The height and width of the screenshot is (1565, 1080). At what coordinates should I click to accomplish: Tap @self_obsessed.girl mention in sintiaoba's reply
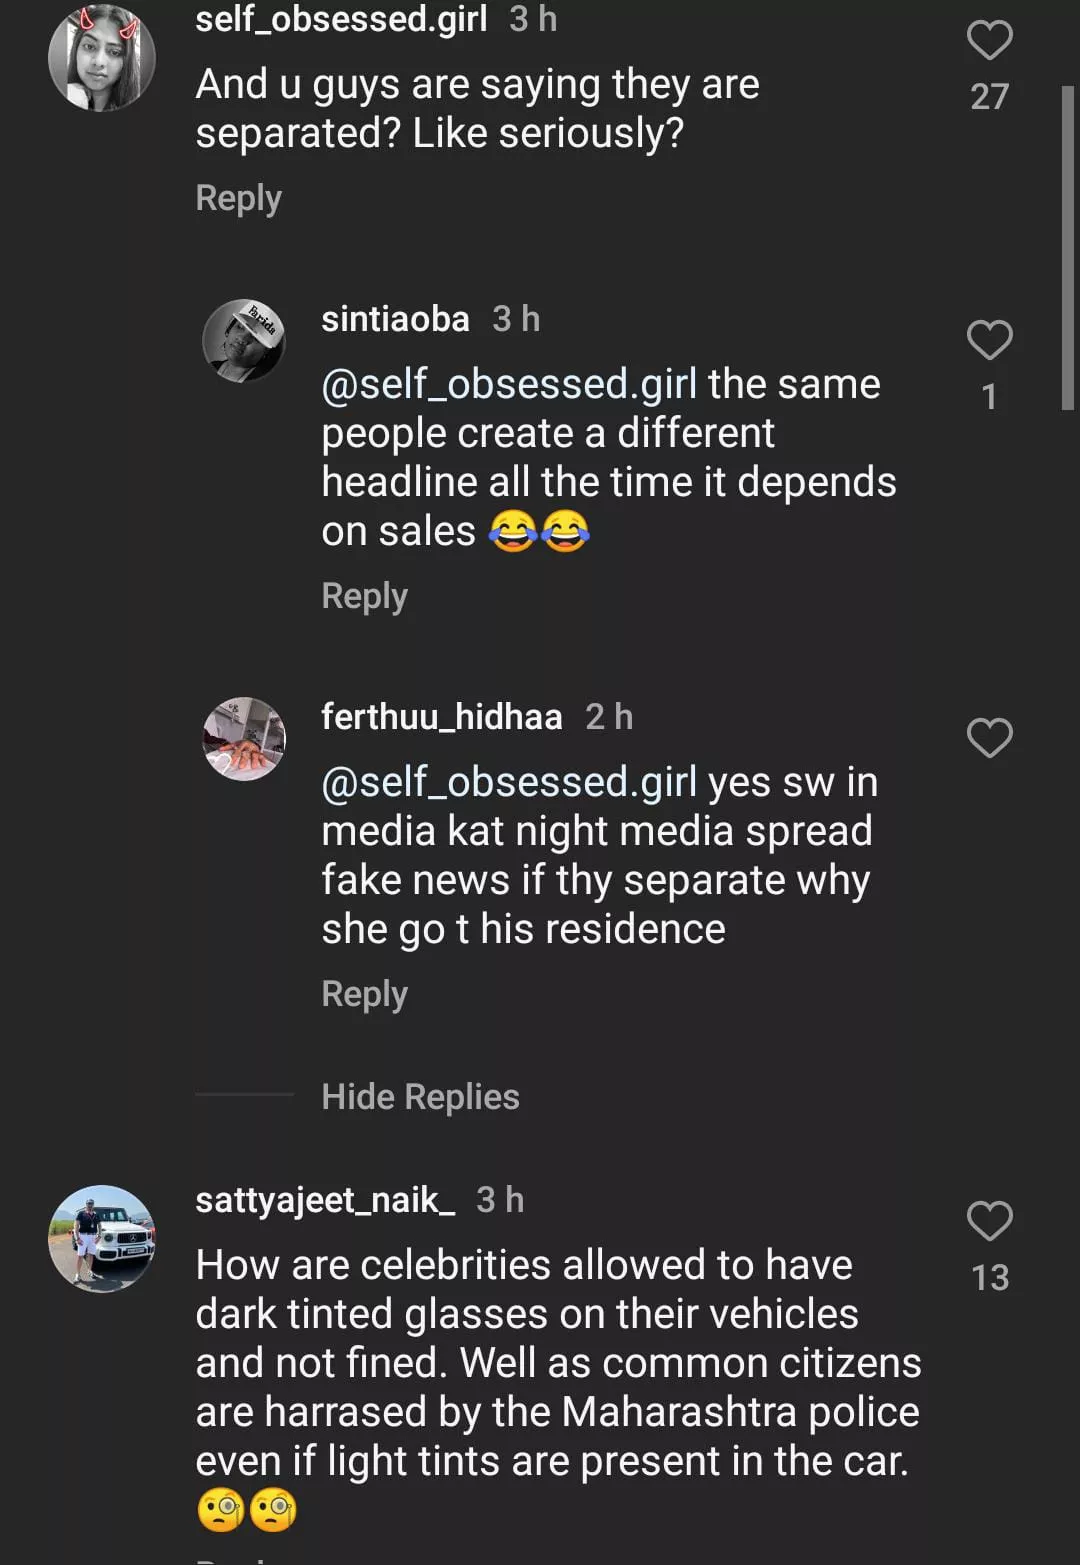tap(508, 384)
